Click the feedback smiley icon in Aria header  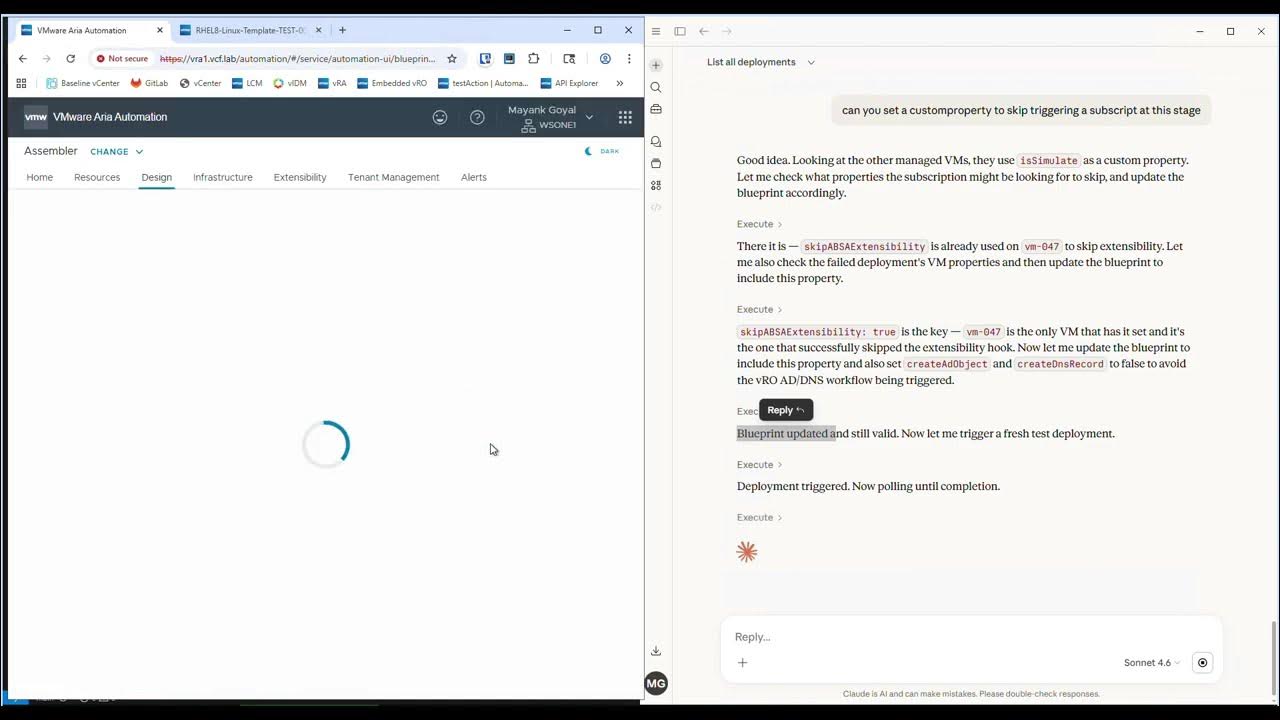[440, 117]
